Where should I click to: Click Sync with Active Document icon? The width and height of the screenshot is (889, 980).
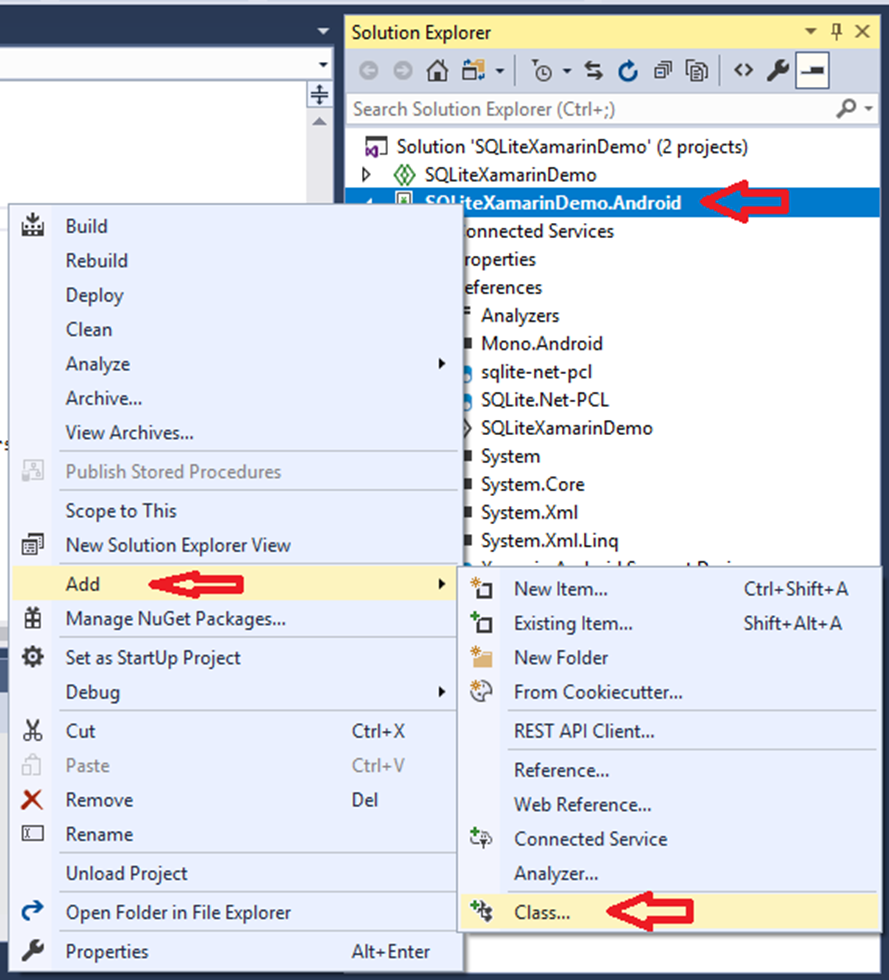(x=593, y=71)
